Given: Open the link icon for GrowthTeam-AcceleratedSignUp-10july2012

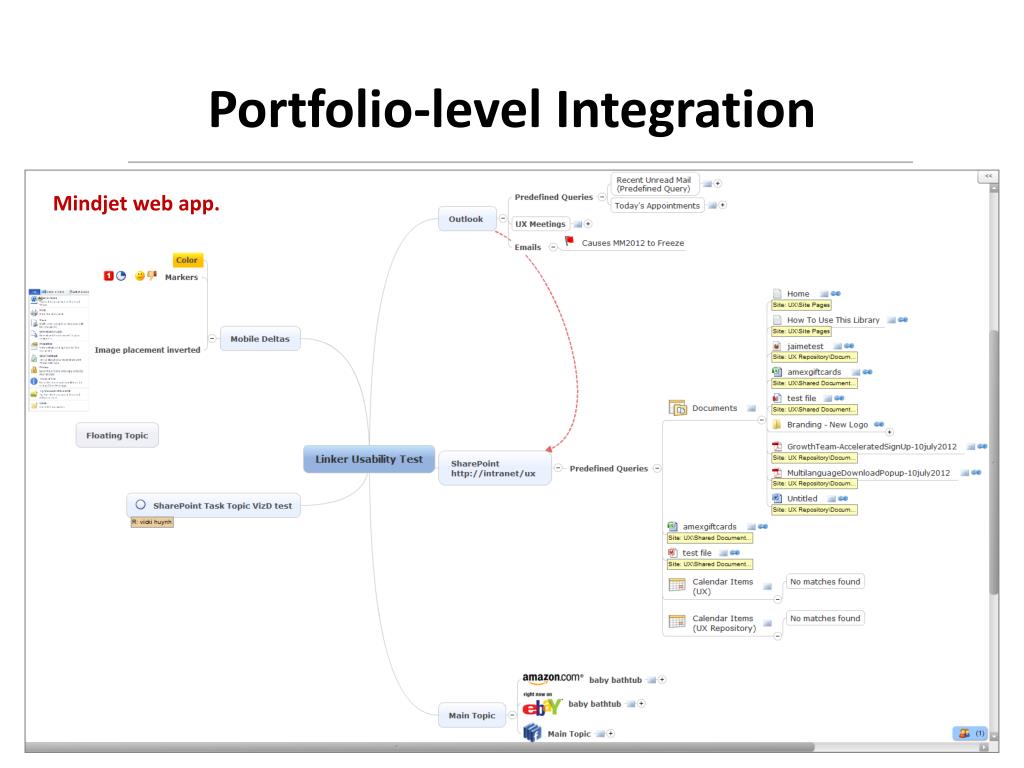Looking at the screenshot, I should pos(982,447).
